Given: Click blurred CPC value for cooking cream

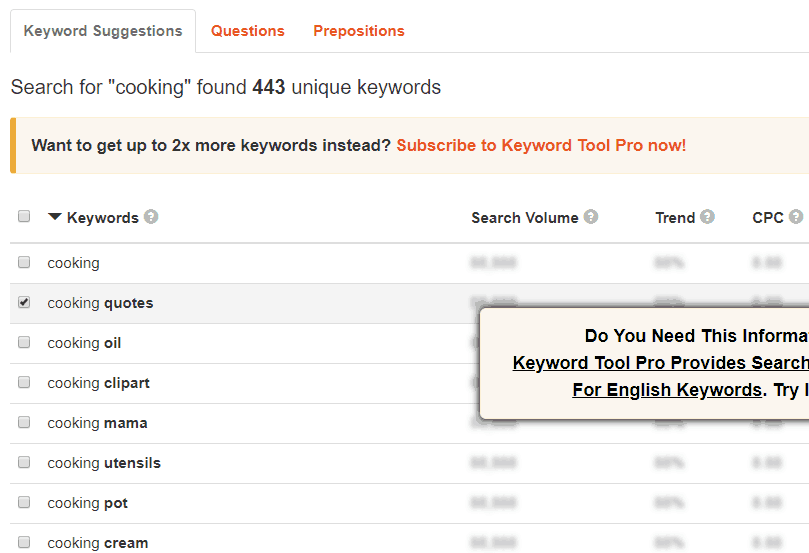Looking at the screenshot, I should pyautogui.click(x=767, y=543).
